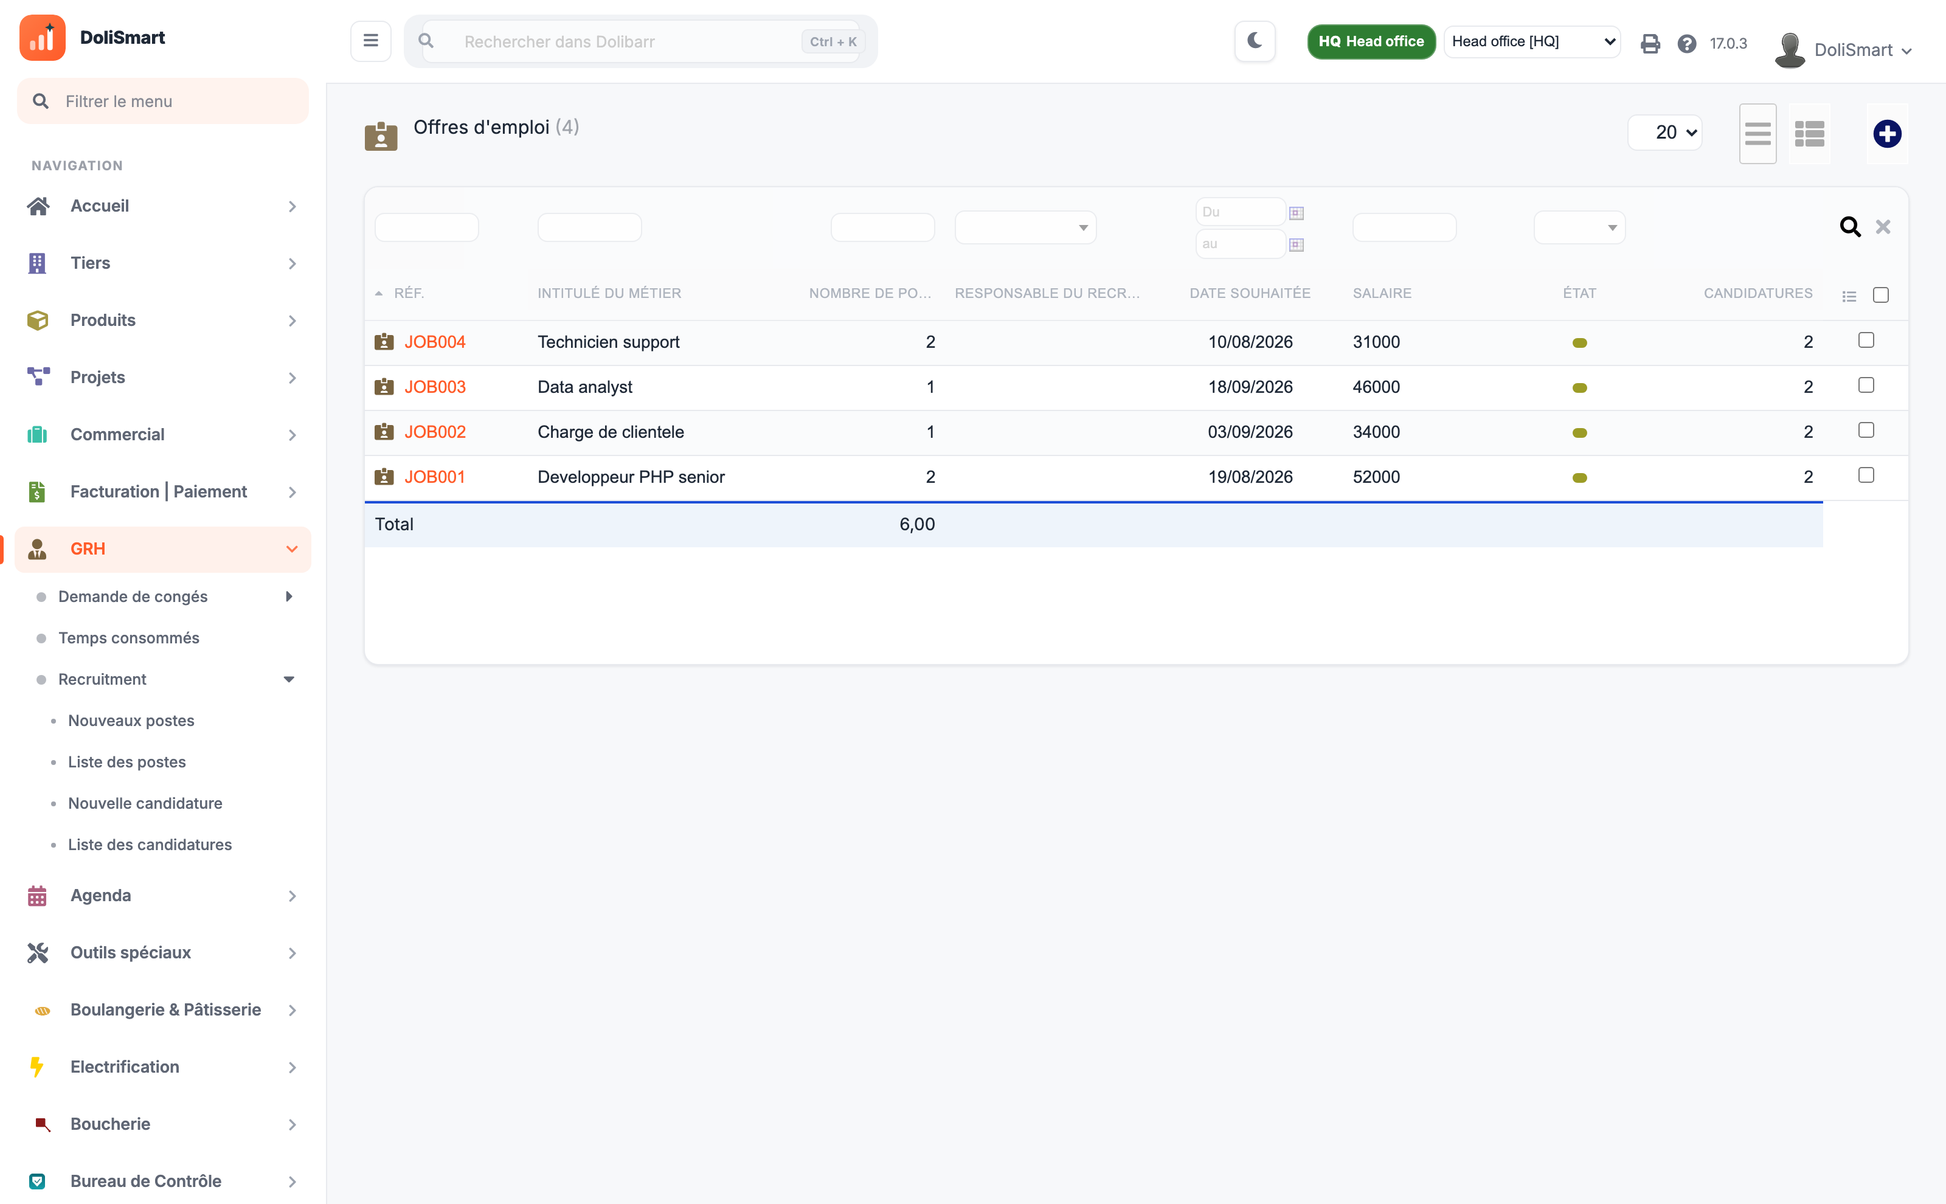1946x1204 pixels.
Task: Focus the Salaire filter input
Action: pos(1404,227)
